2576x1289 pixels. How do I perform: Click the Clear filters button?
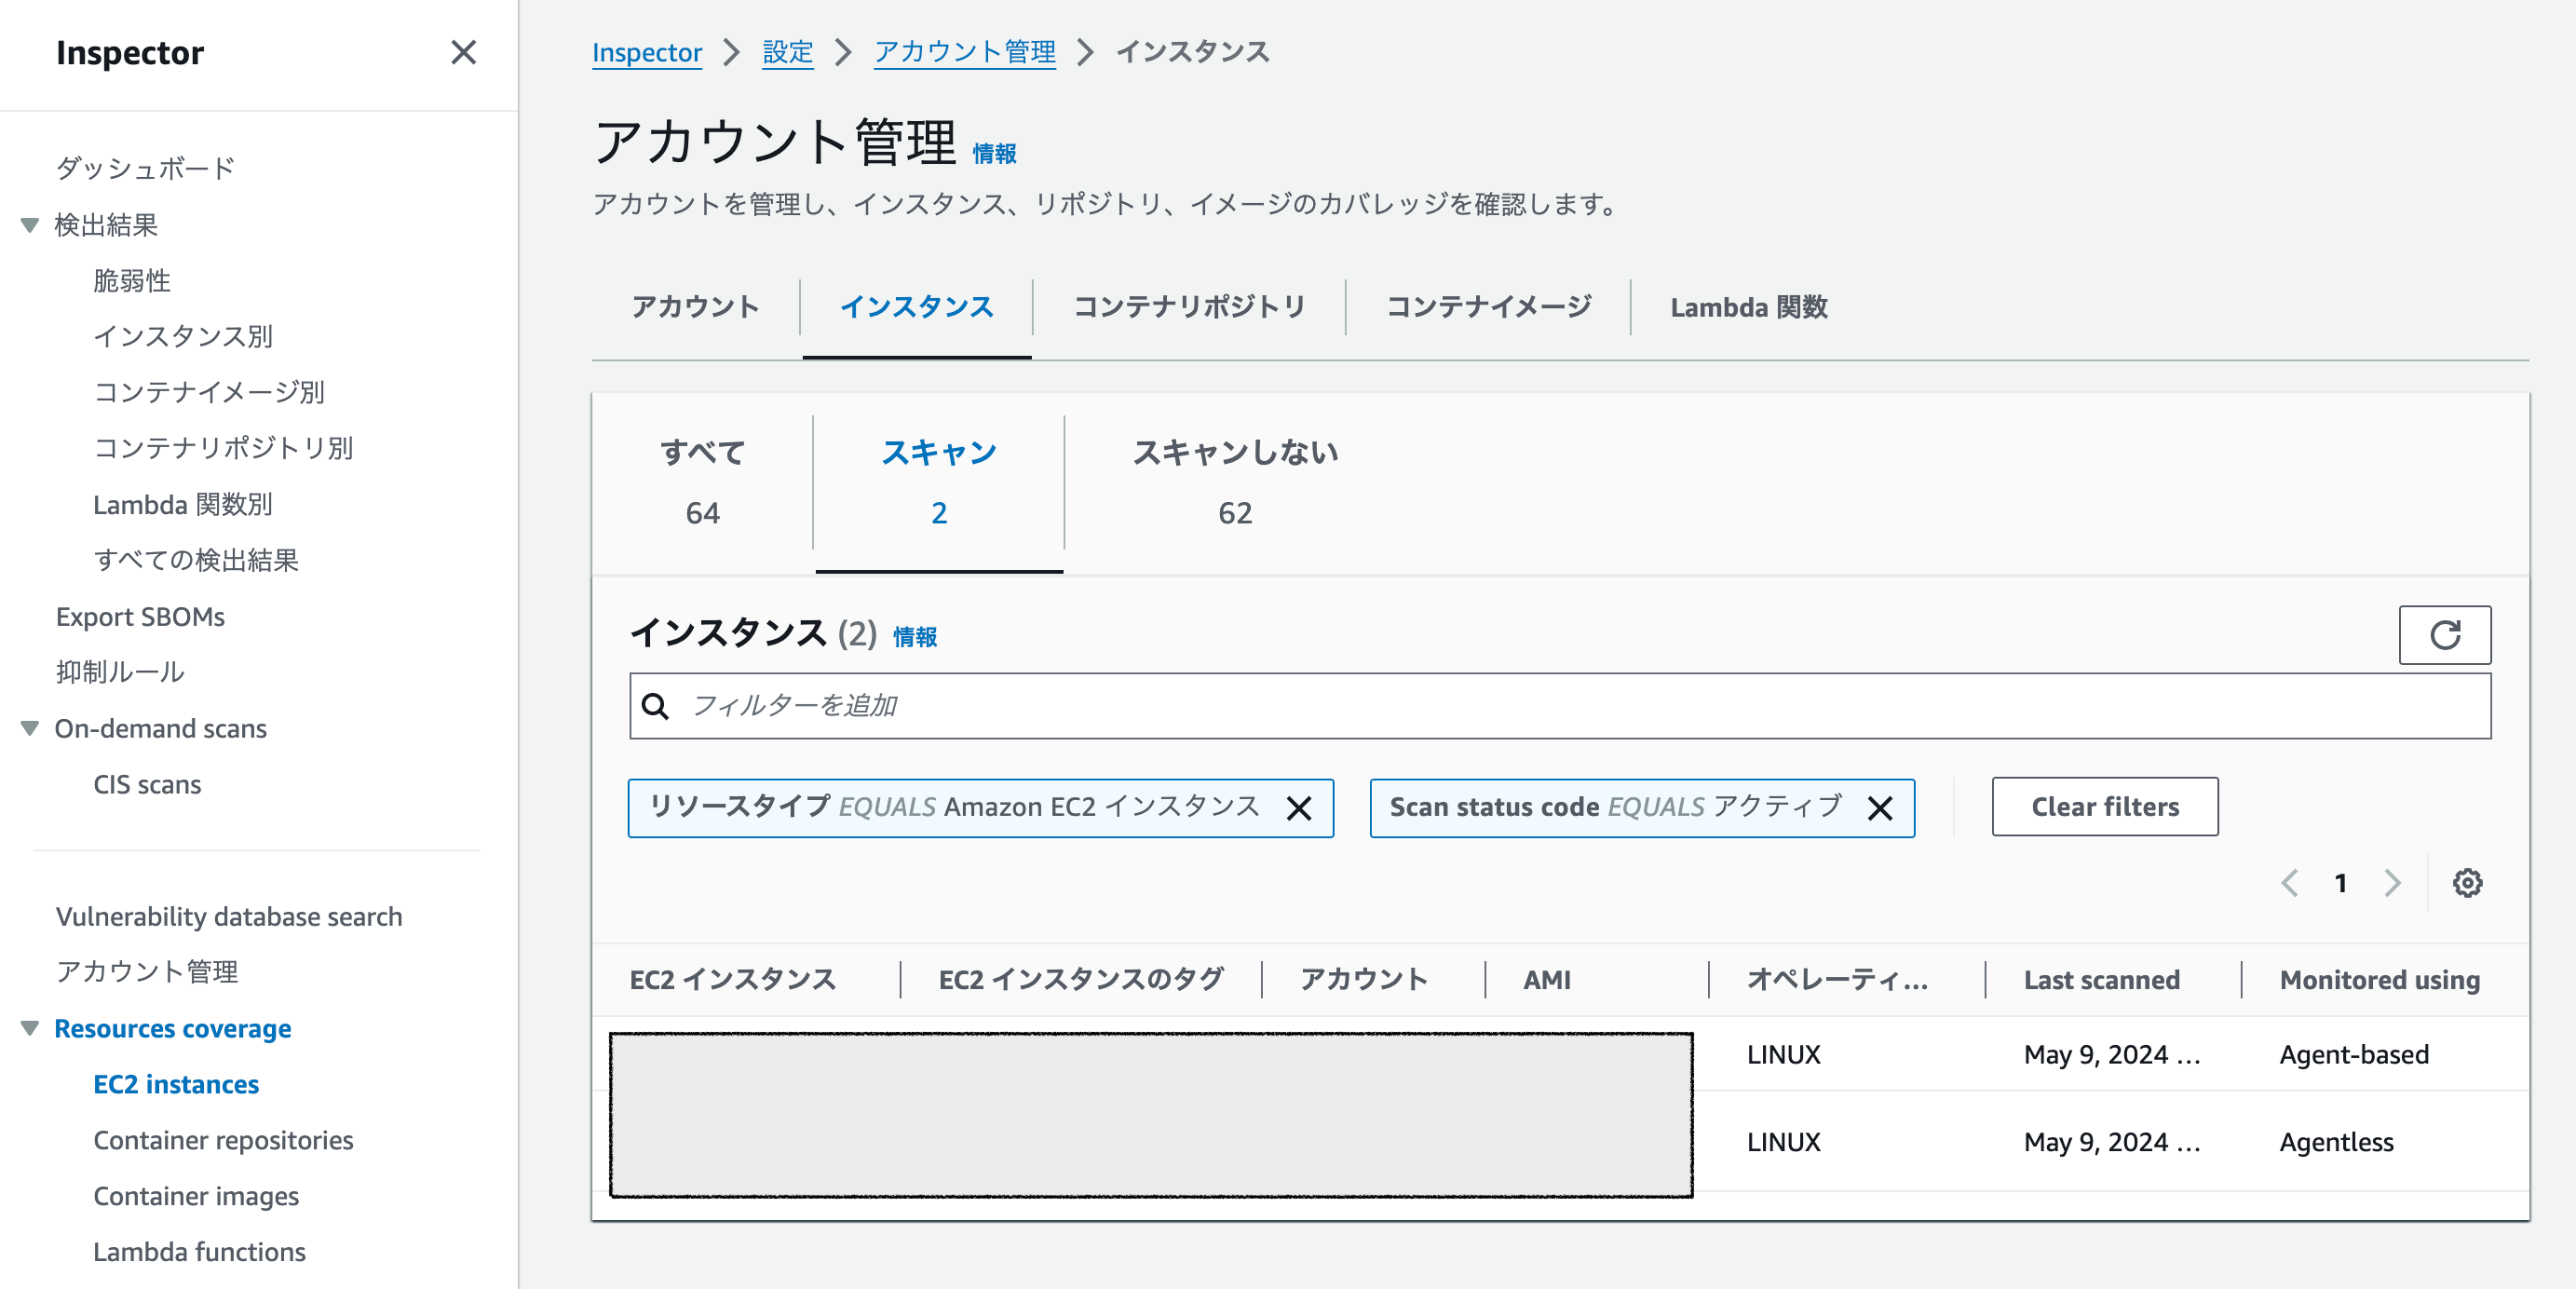pos(2104,806)
